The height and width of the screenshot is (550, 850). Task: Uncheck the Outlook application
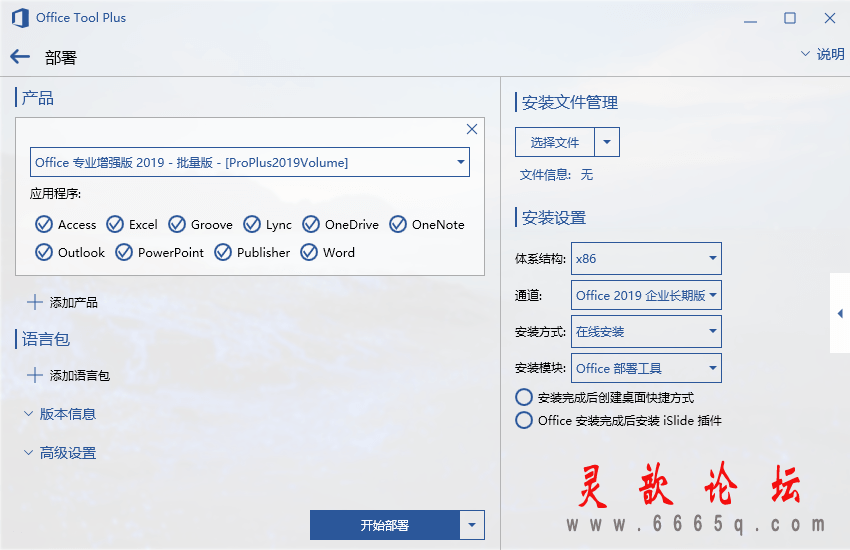44,253
